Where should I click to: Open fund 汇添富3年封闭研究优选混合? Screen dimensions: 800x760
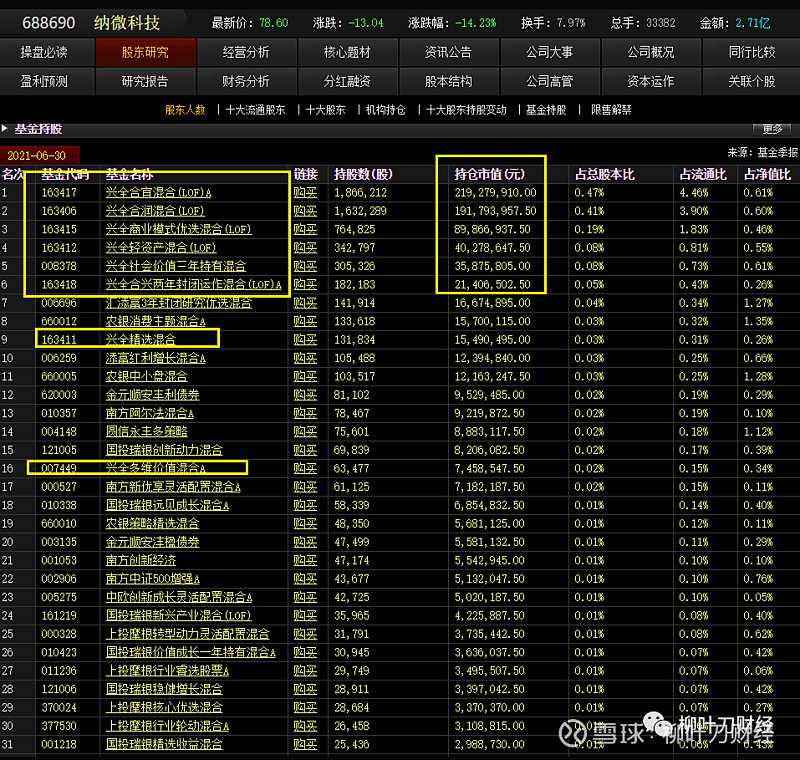coord(179,303)
